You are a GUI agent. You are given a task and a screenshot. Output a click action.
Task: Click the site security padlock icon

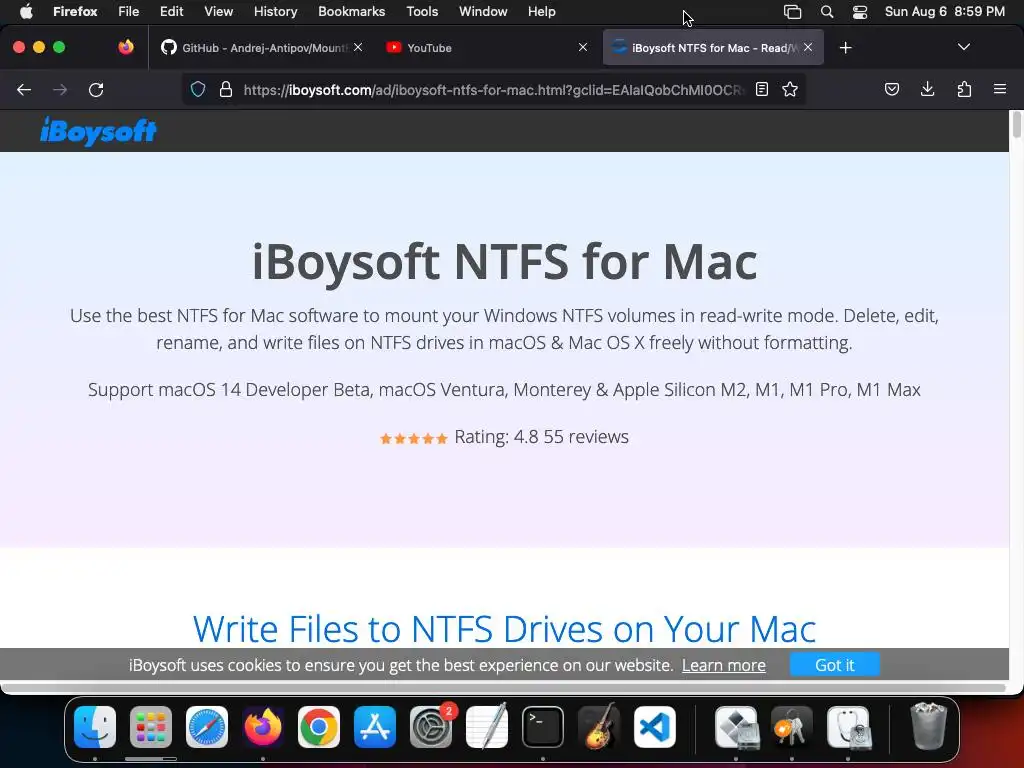226,89
